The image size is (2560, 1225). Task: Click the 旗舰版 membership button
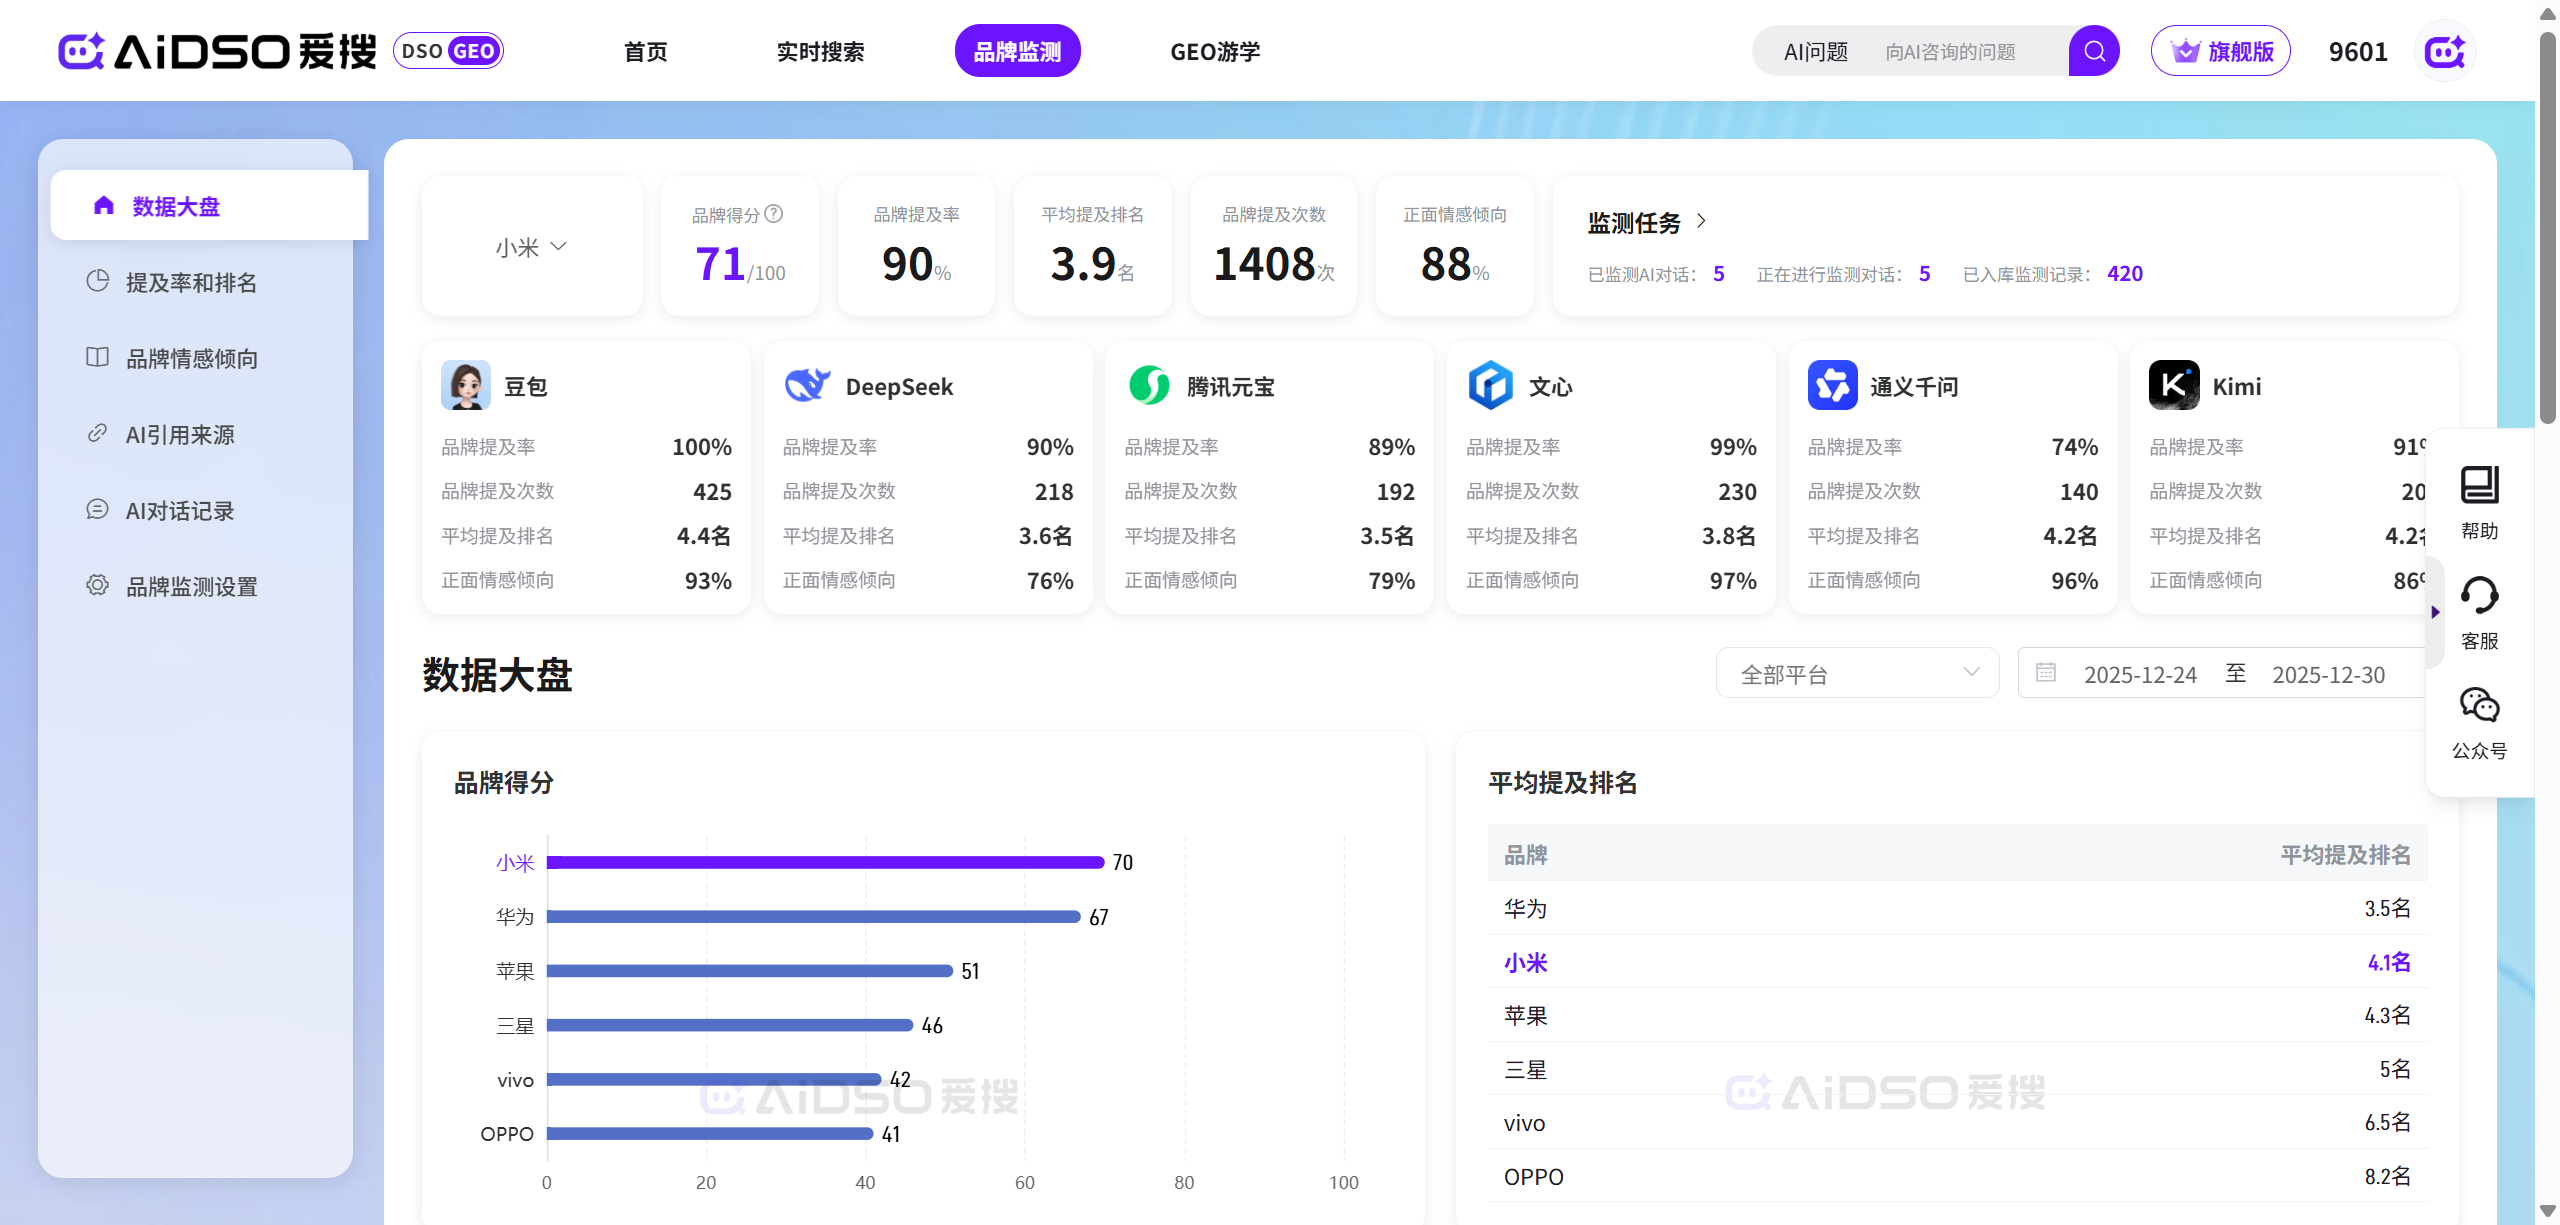[x=2220, y=51]
